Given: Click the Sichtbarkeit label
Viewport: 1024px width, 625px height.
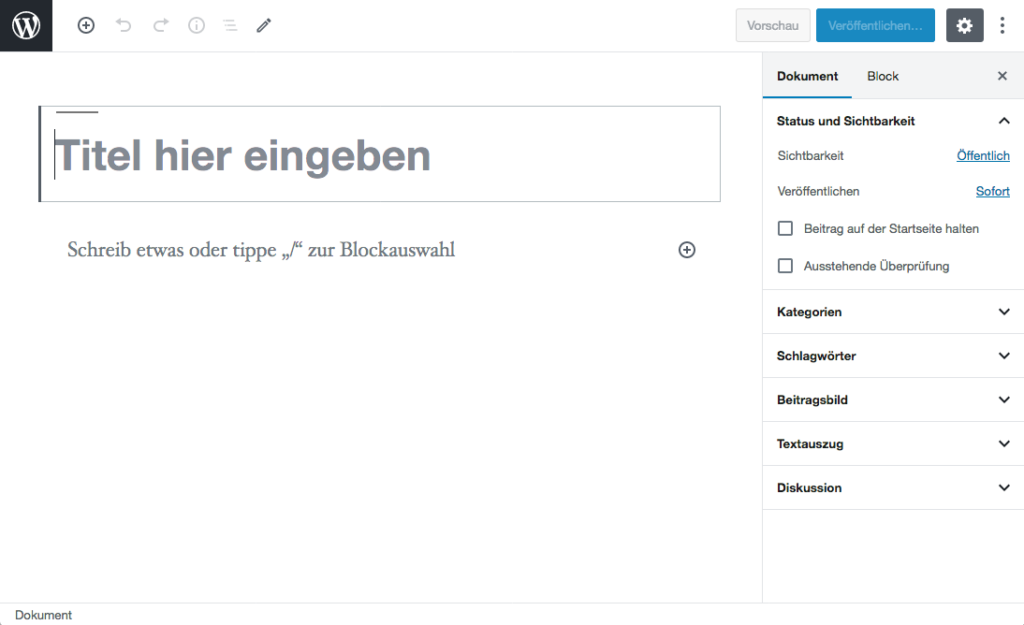Looking at the screenshot, I should [x=810, y=155].
